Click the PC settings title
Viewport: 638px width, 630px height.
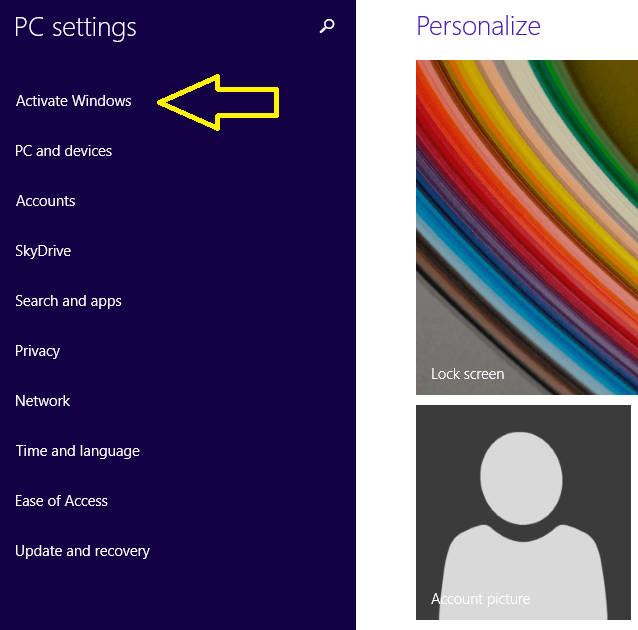75,27
